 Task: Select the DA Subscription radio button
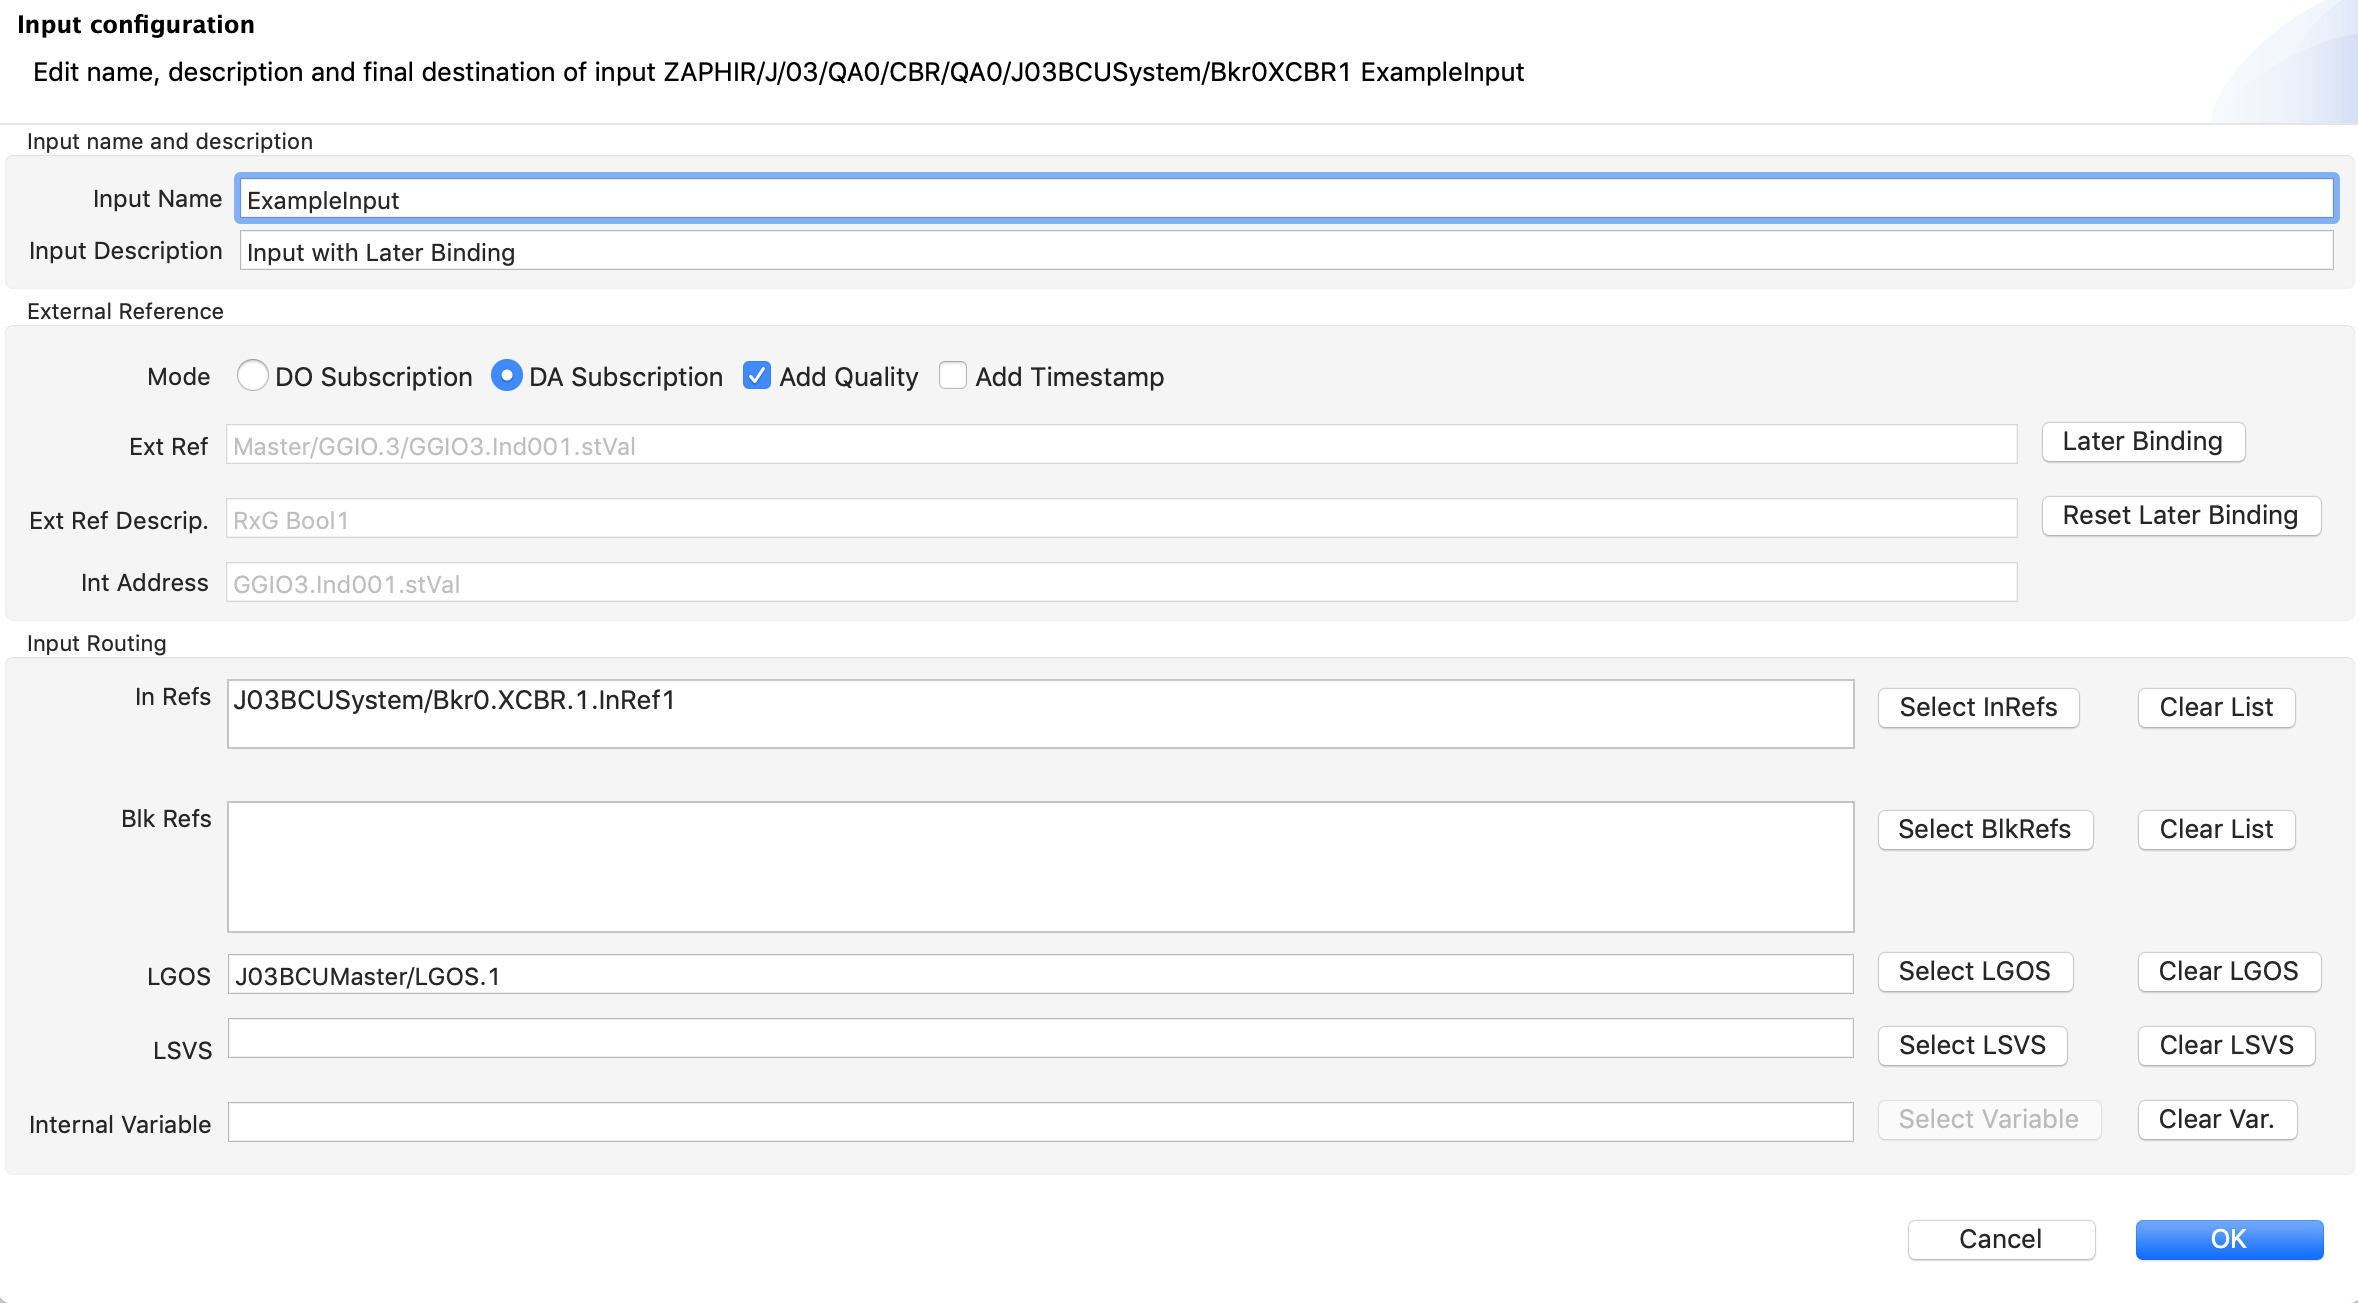point(507,376)
